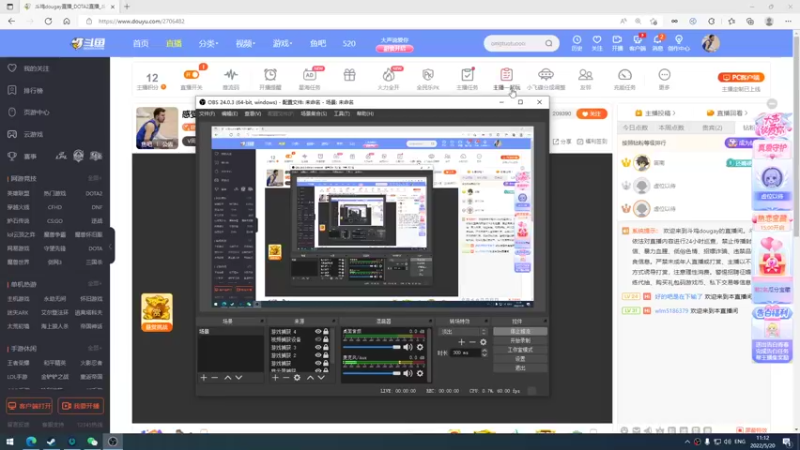The height and width of the screenshot is (450, 800).
Task: Toggle visibility of 游戏捕获 2 source
Action: click(x=318, y=355)
